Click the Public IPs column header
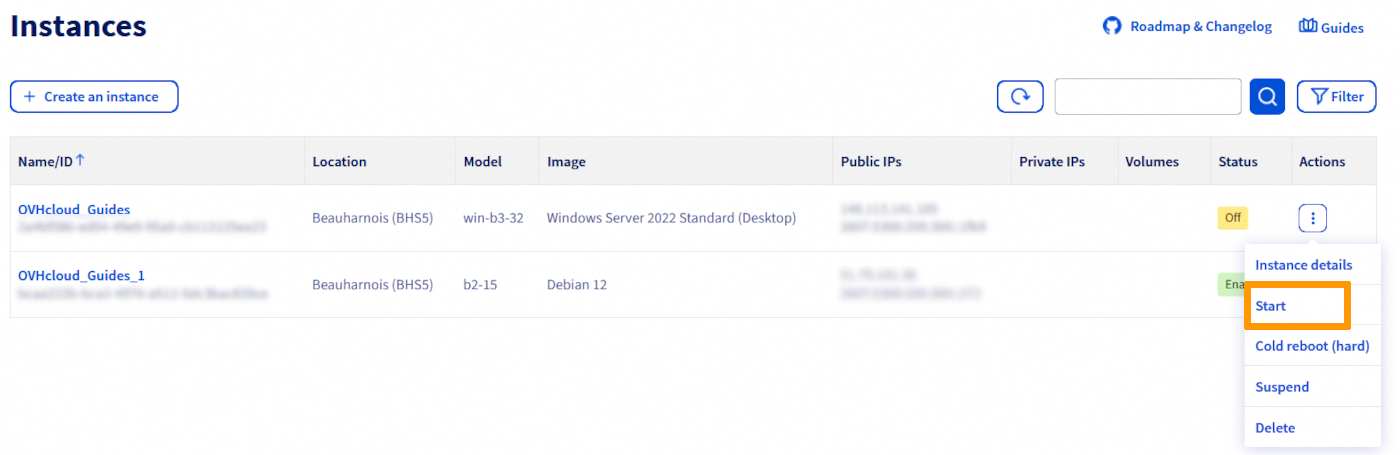 point(871,161)
